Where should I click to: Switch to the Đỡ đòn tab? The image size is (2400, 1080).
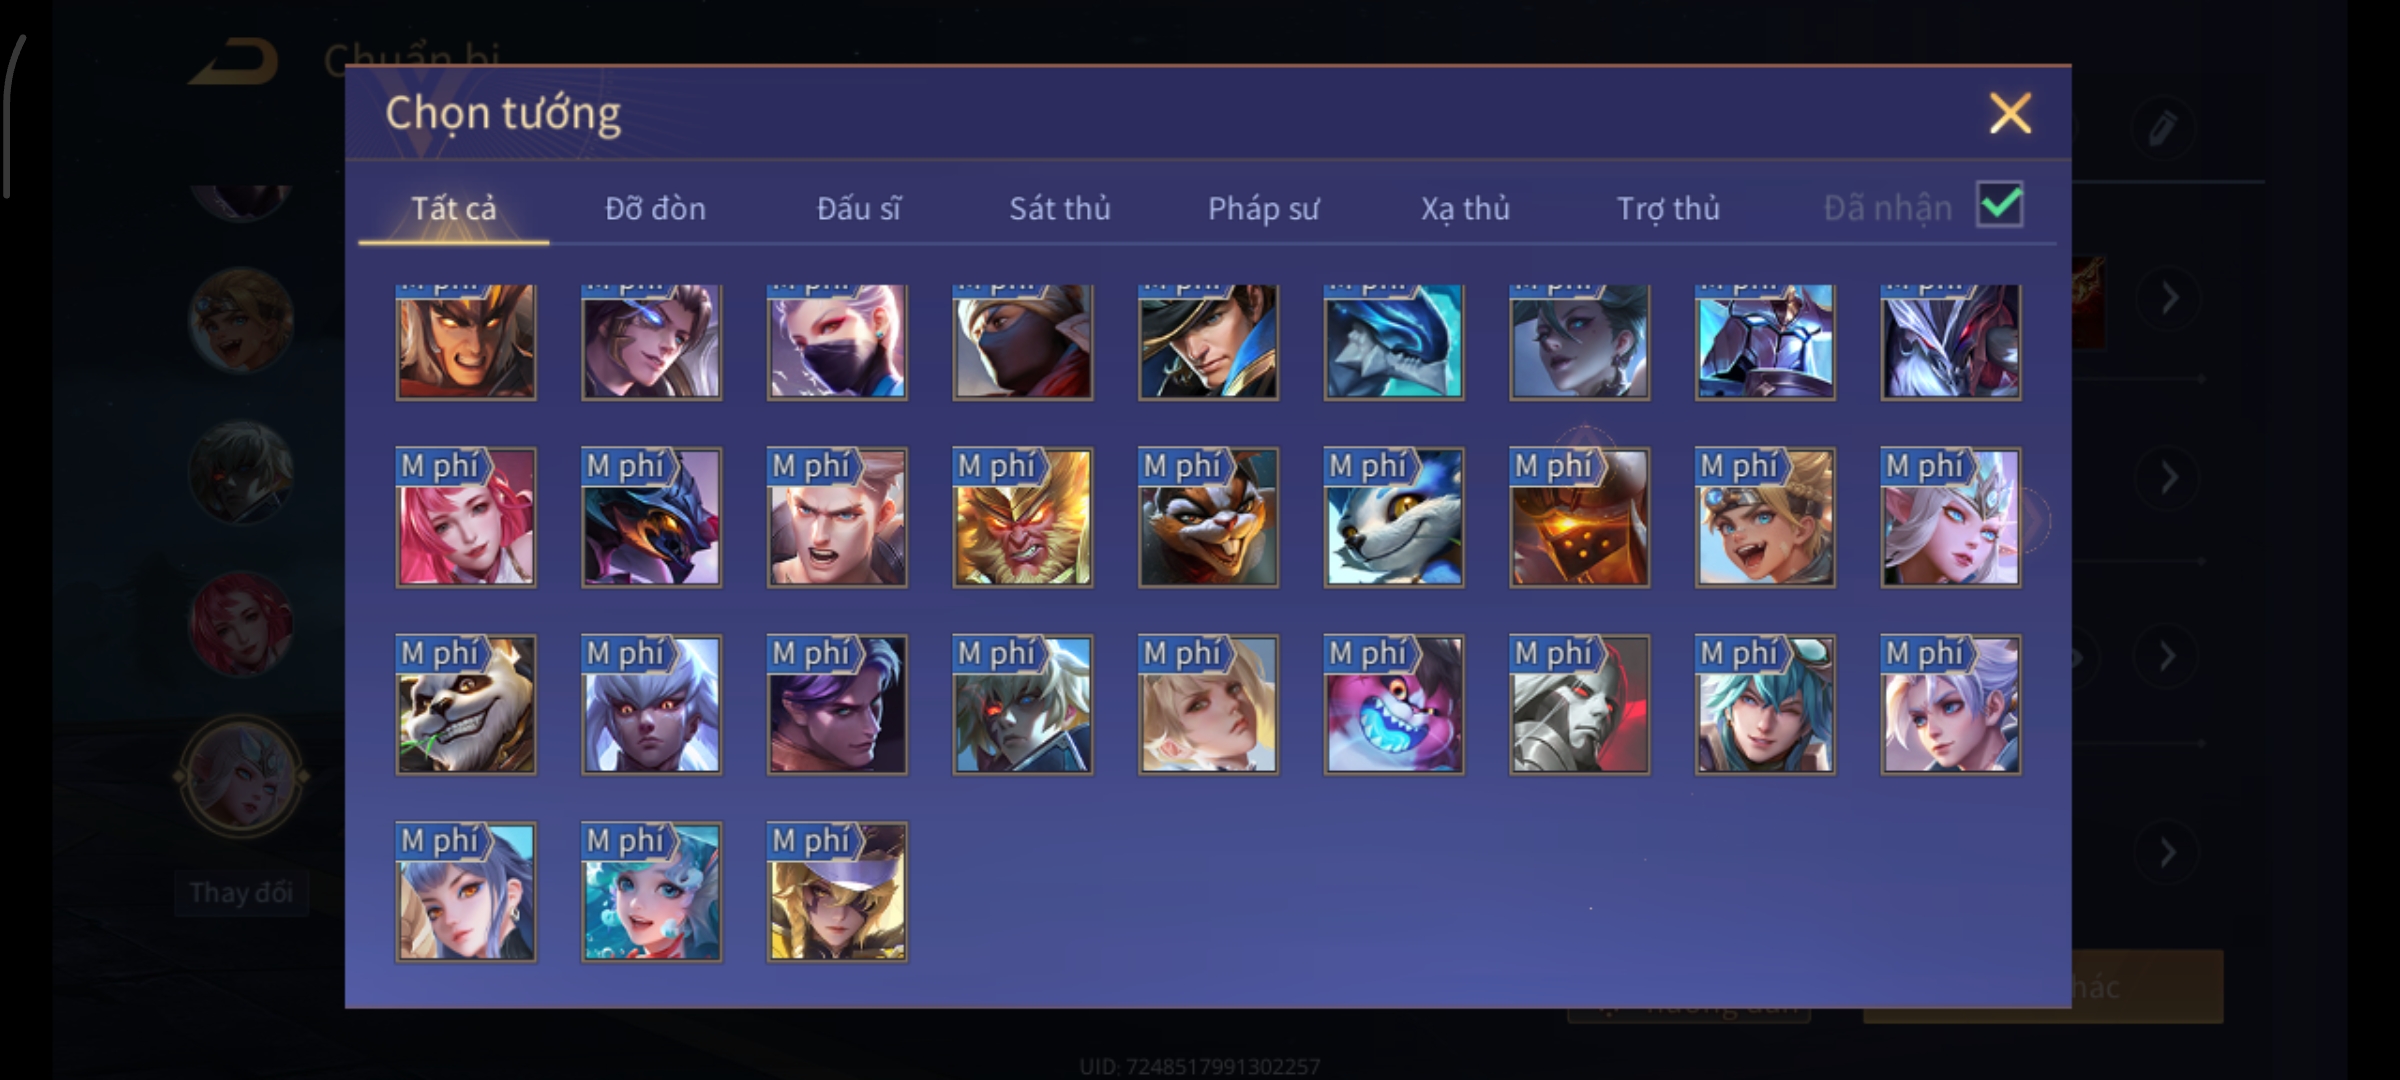click(x=655, y=208)
